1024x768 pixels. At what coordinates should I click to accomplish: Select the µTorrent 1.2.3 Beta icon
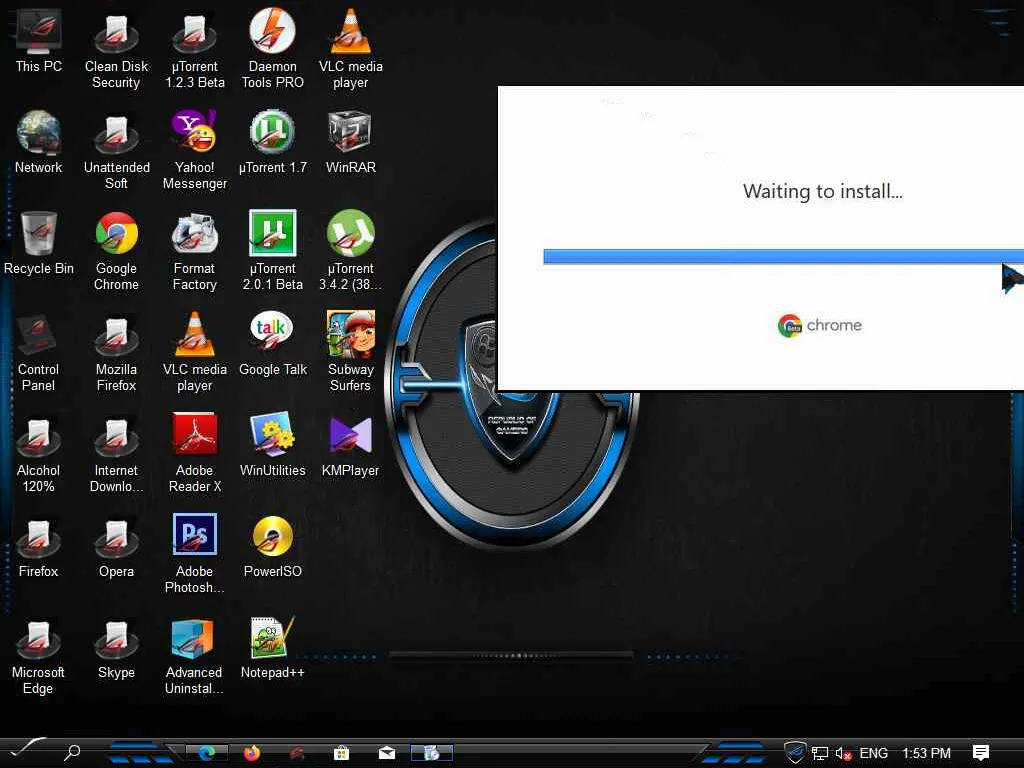(x=195, y=49)
